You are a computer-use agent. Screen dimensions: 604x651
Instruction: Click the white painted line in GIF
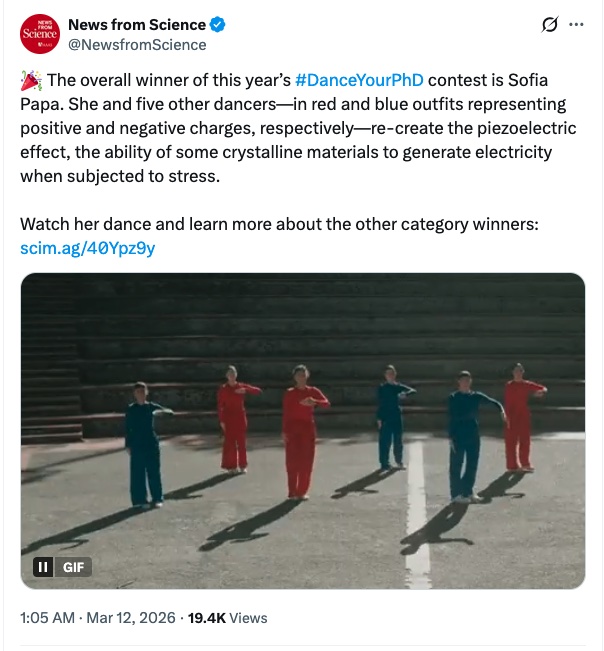click(x=418, y=520)
